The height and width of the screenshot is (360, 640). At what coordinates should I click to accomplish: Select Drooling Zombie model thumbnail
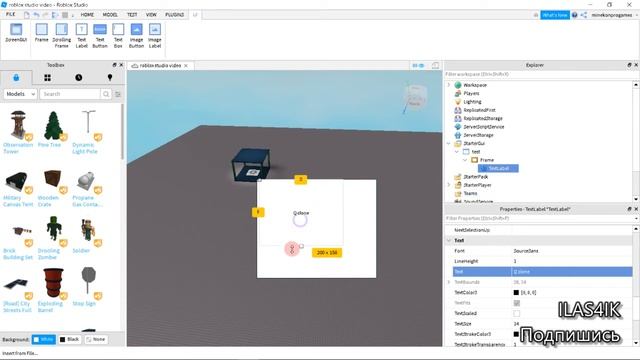53,229
